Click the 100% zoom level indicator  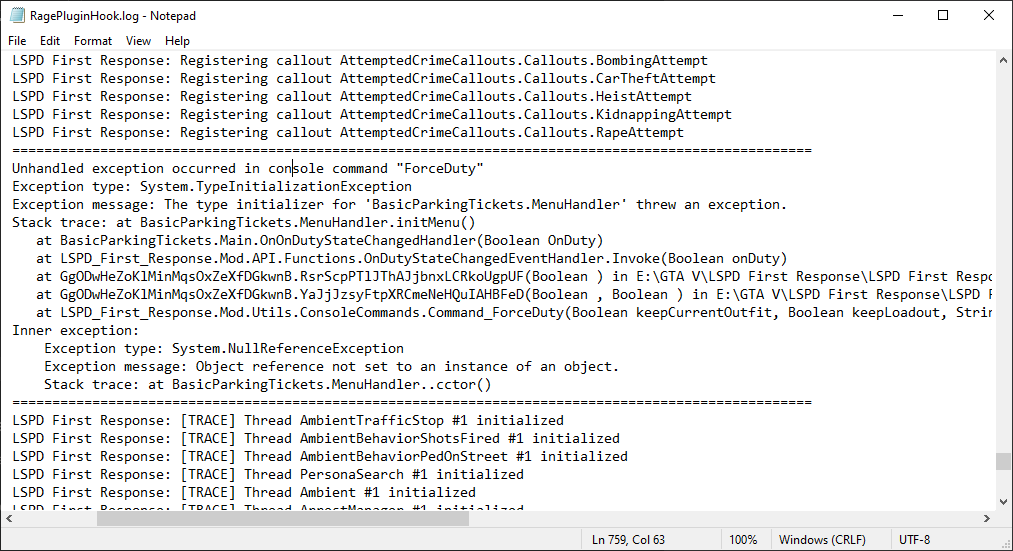(743, 540)
